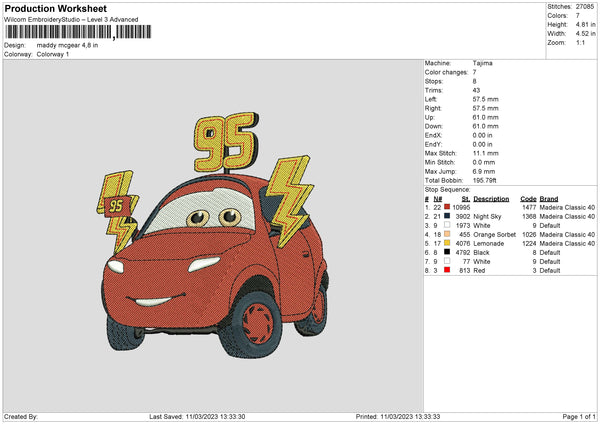
Task: Click the embroidered car design preview
Action: (x=213, y=235)
